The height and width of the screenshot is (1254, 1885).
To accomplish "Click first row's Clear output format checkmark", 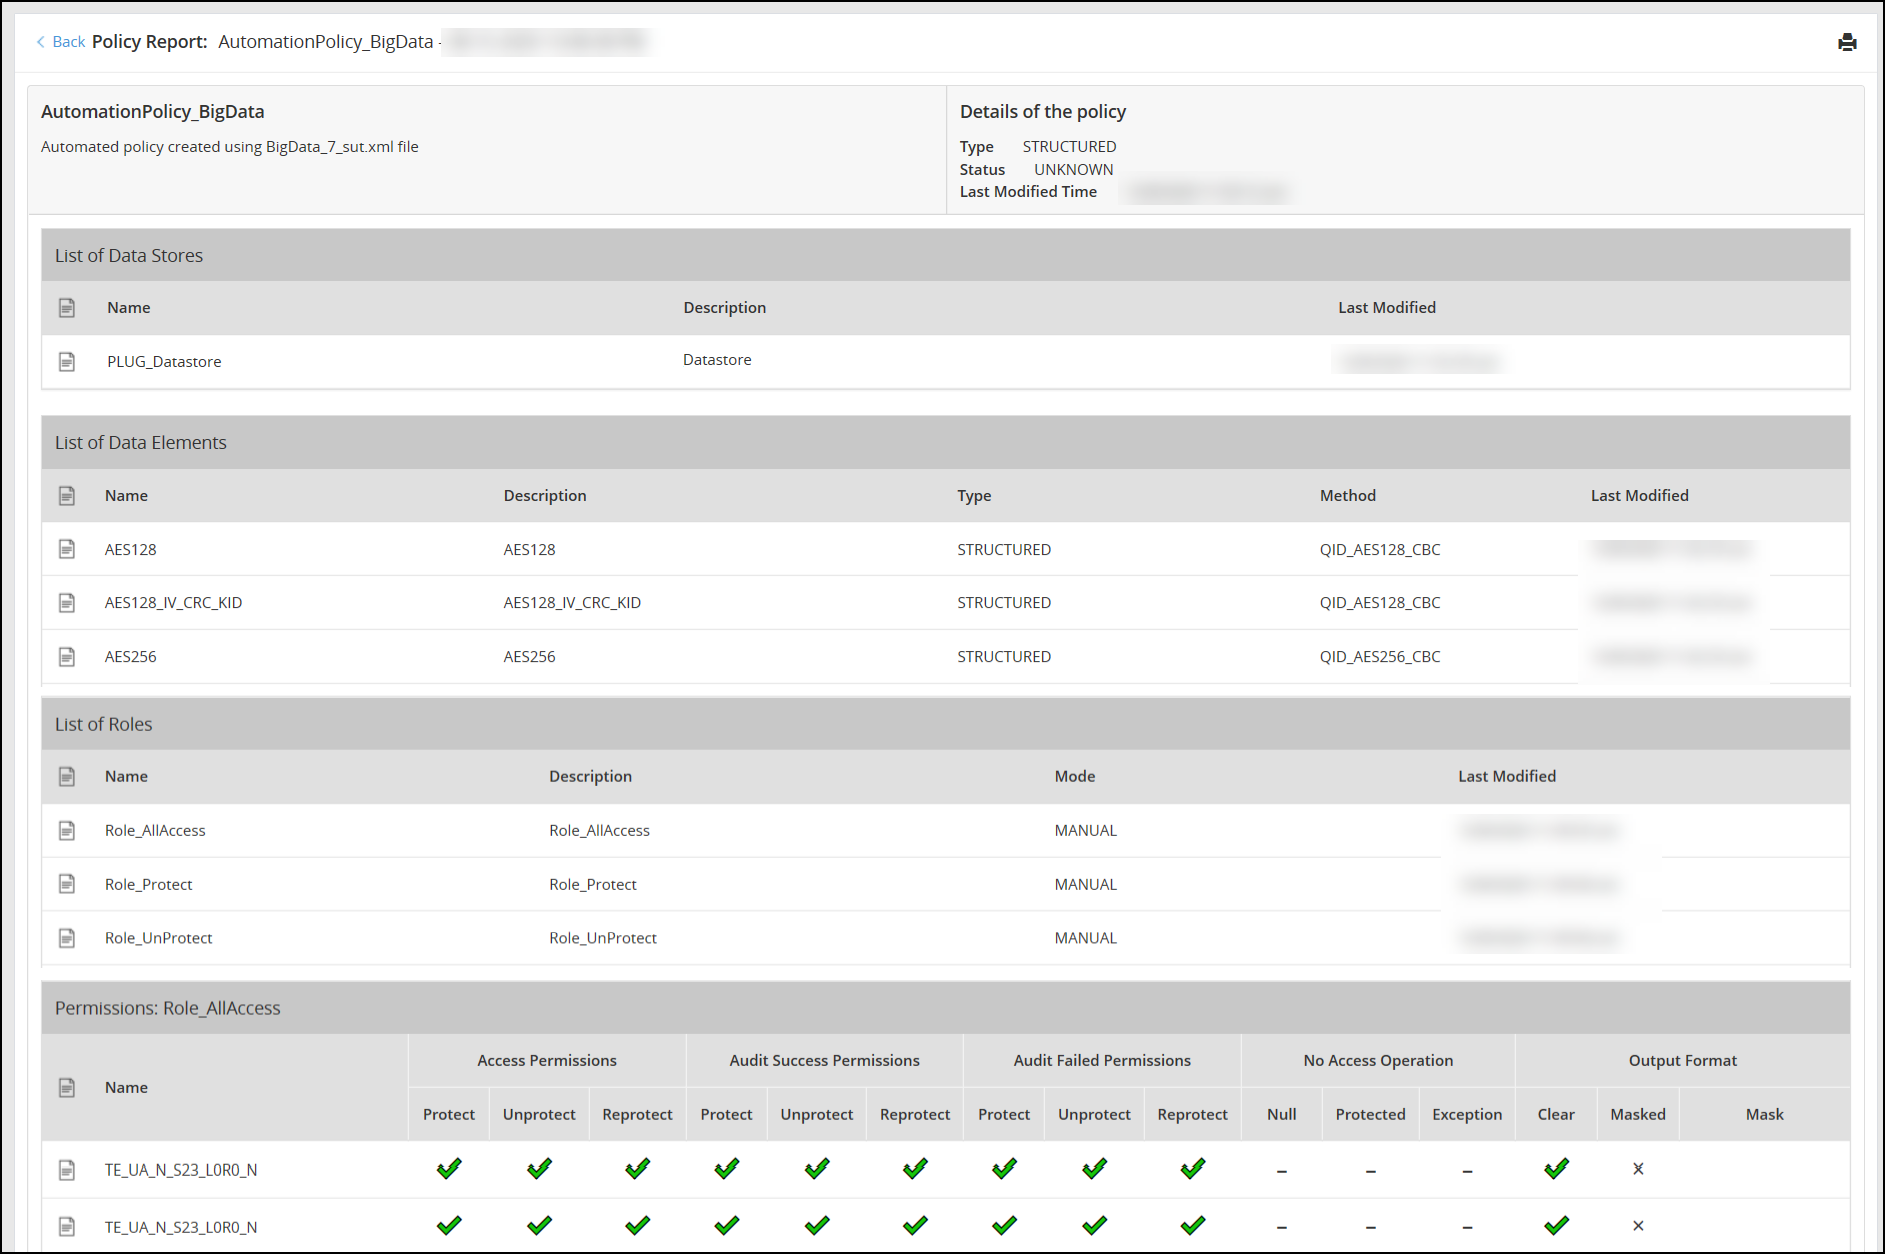I will (1556, 1168).
